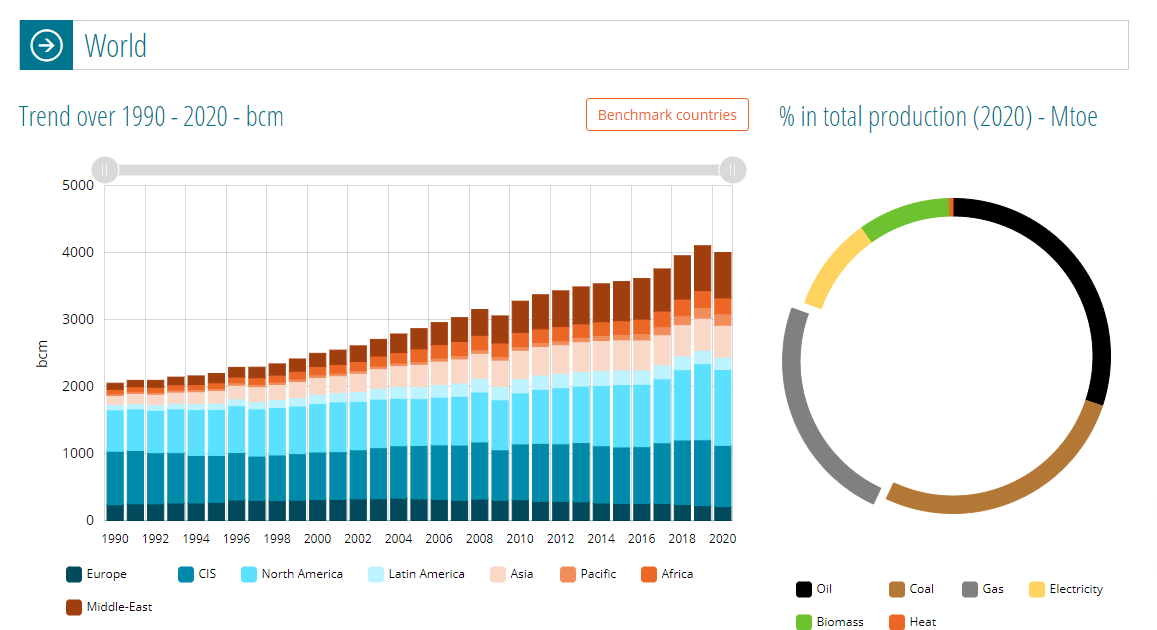1157x630 pixels.
Task: Toggle Africa legend entry
Action: 667,574
